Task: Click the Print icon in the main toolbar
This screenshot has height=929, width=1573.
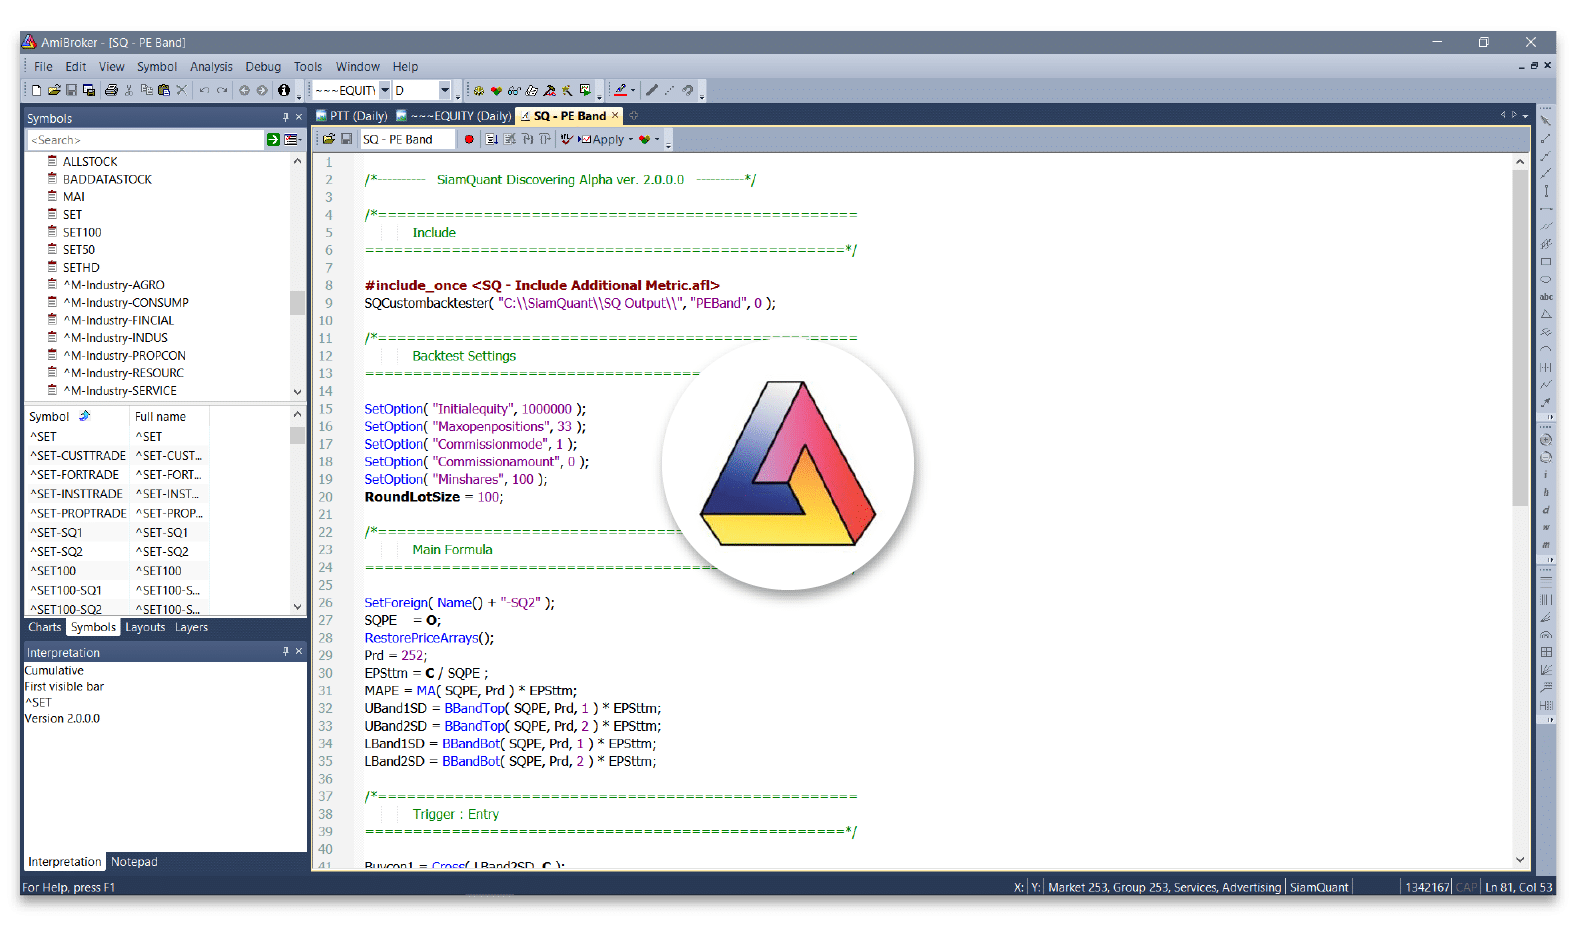Action: (111, 90)
